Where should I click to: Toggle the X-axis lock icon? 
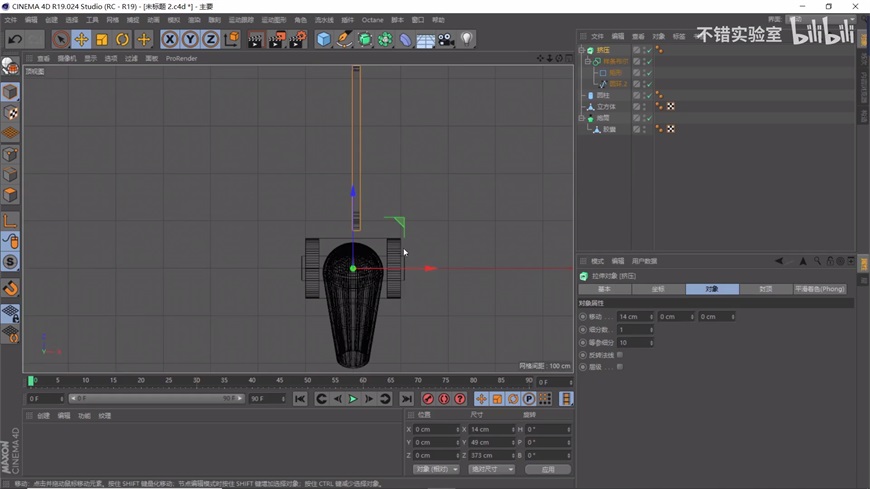tap(170, 39)
